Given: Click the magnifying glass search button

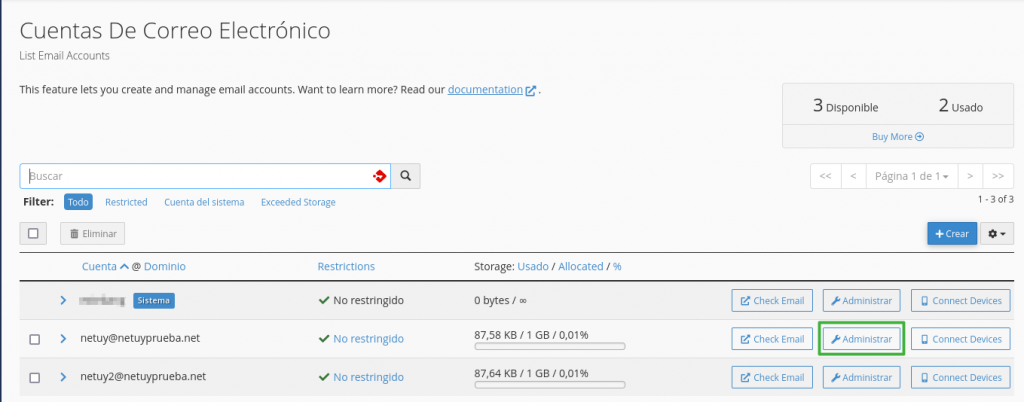Looking at the screenshot, I should pyautogui.click(x=405, y=176).
